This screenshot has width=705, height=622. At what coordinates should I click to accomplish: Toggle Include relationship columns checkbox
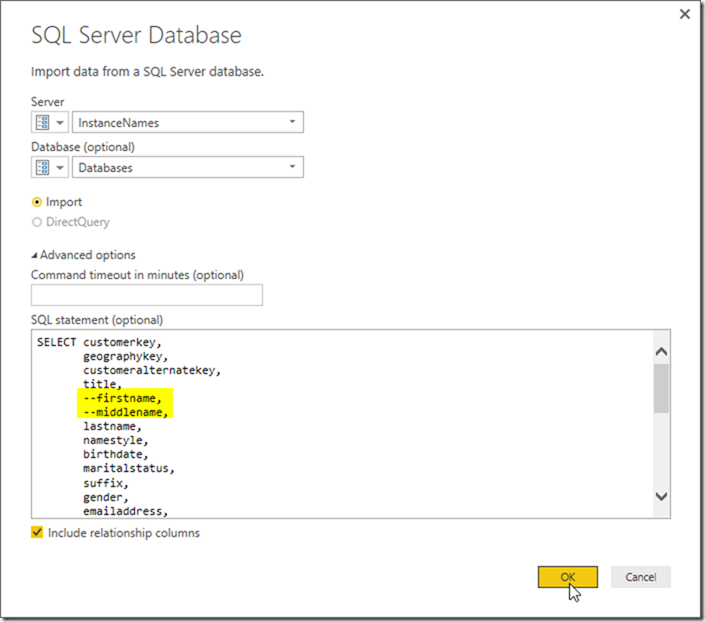point(37,533)
